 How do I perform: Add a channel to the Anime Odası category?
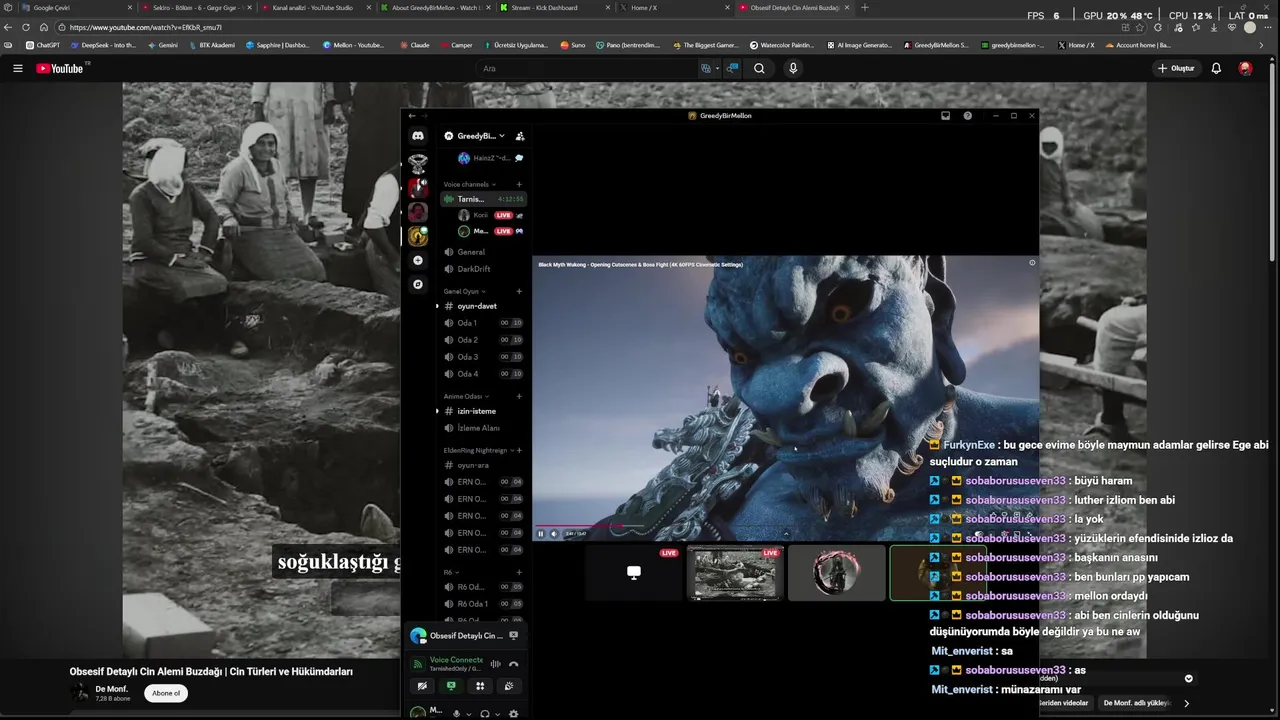(518, 396)
